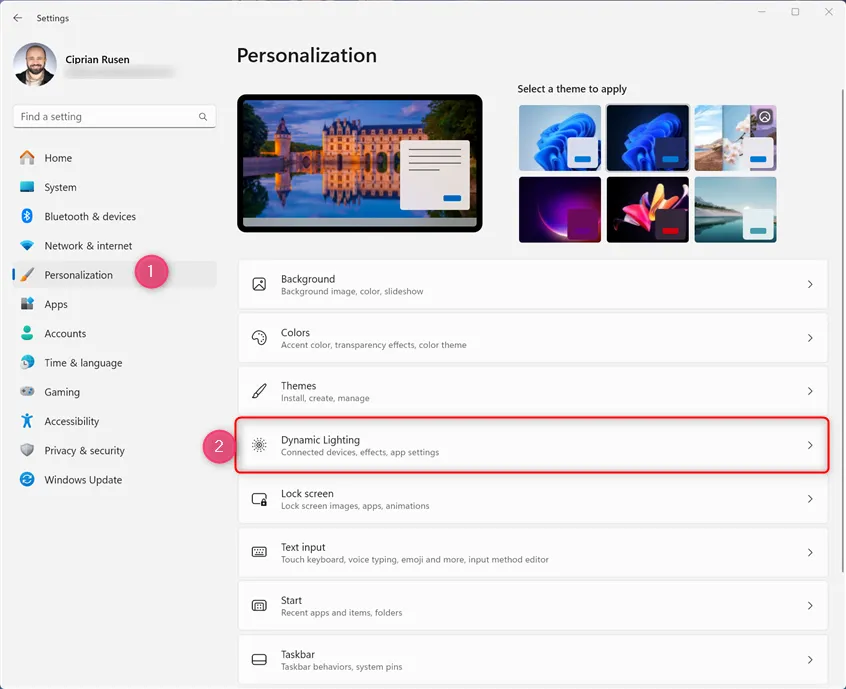This screenshot has width=846, height=689.
Task: Click the Home icon in sidebar
Action: [27, 158]
